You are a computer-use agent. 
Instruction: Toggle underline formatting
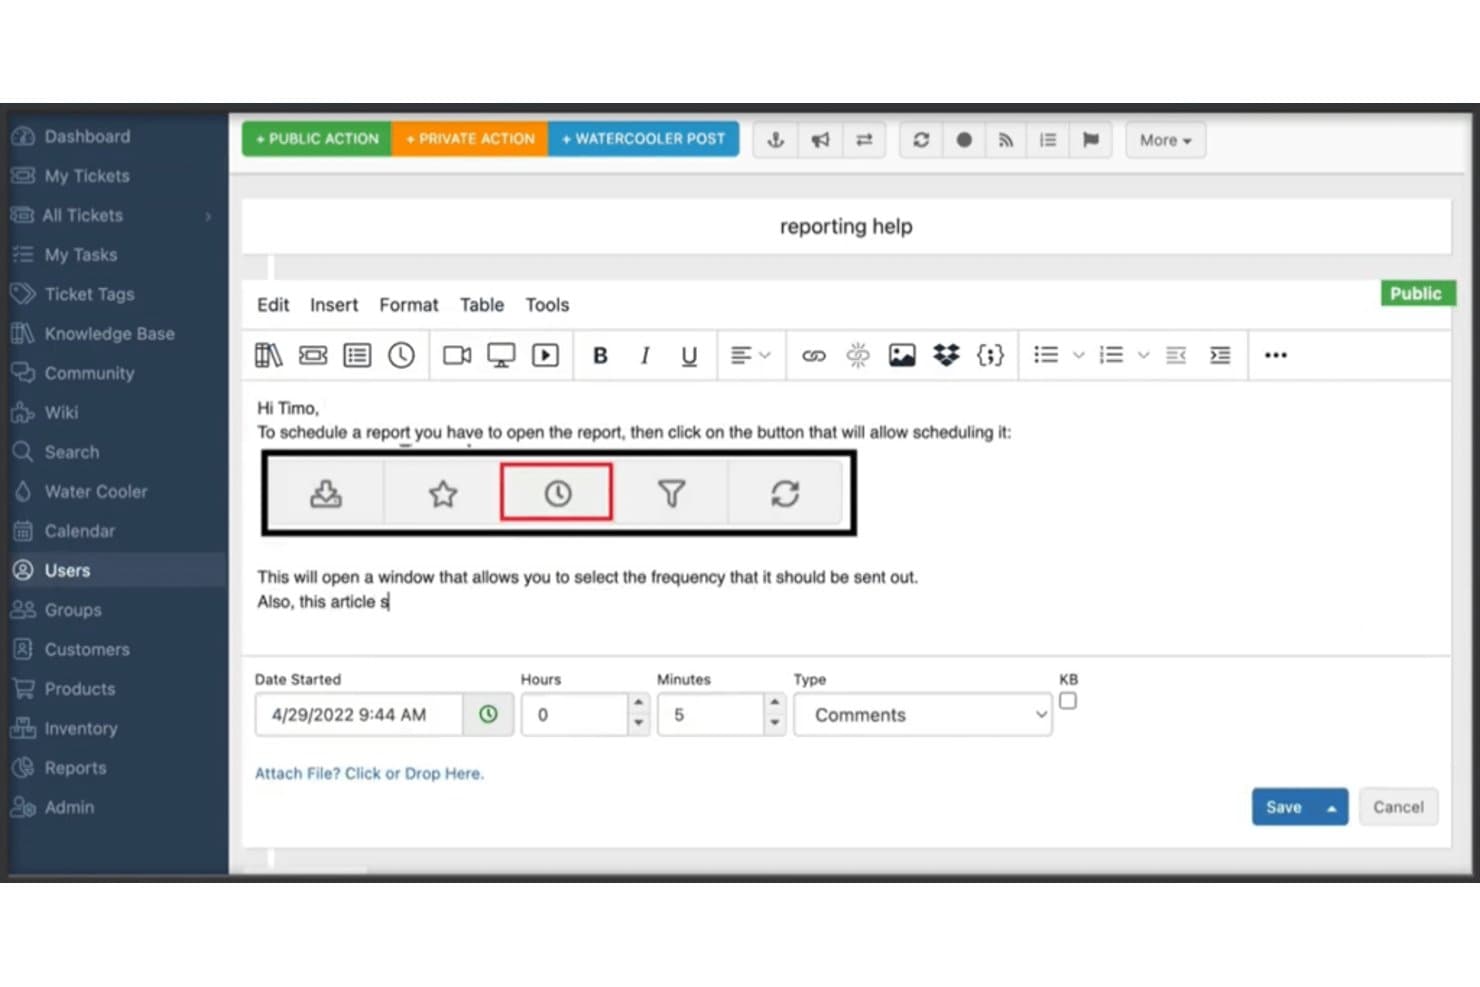[689, 355]
